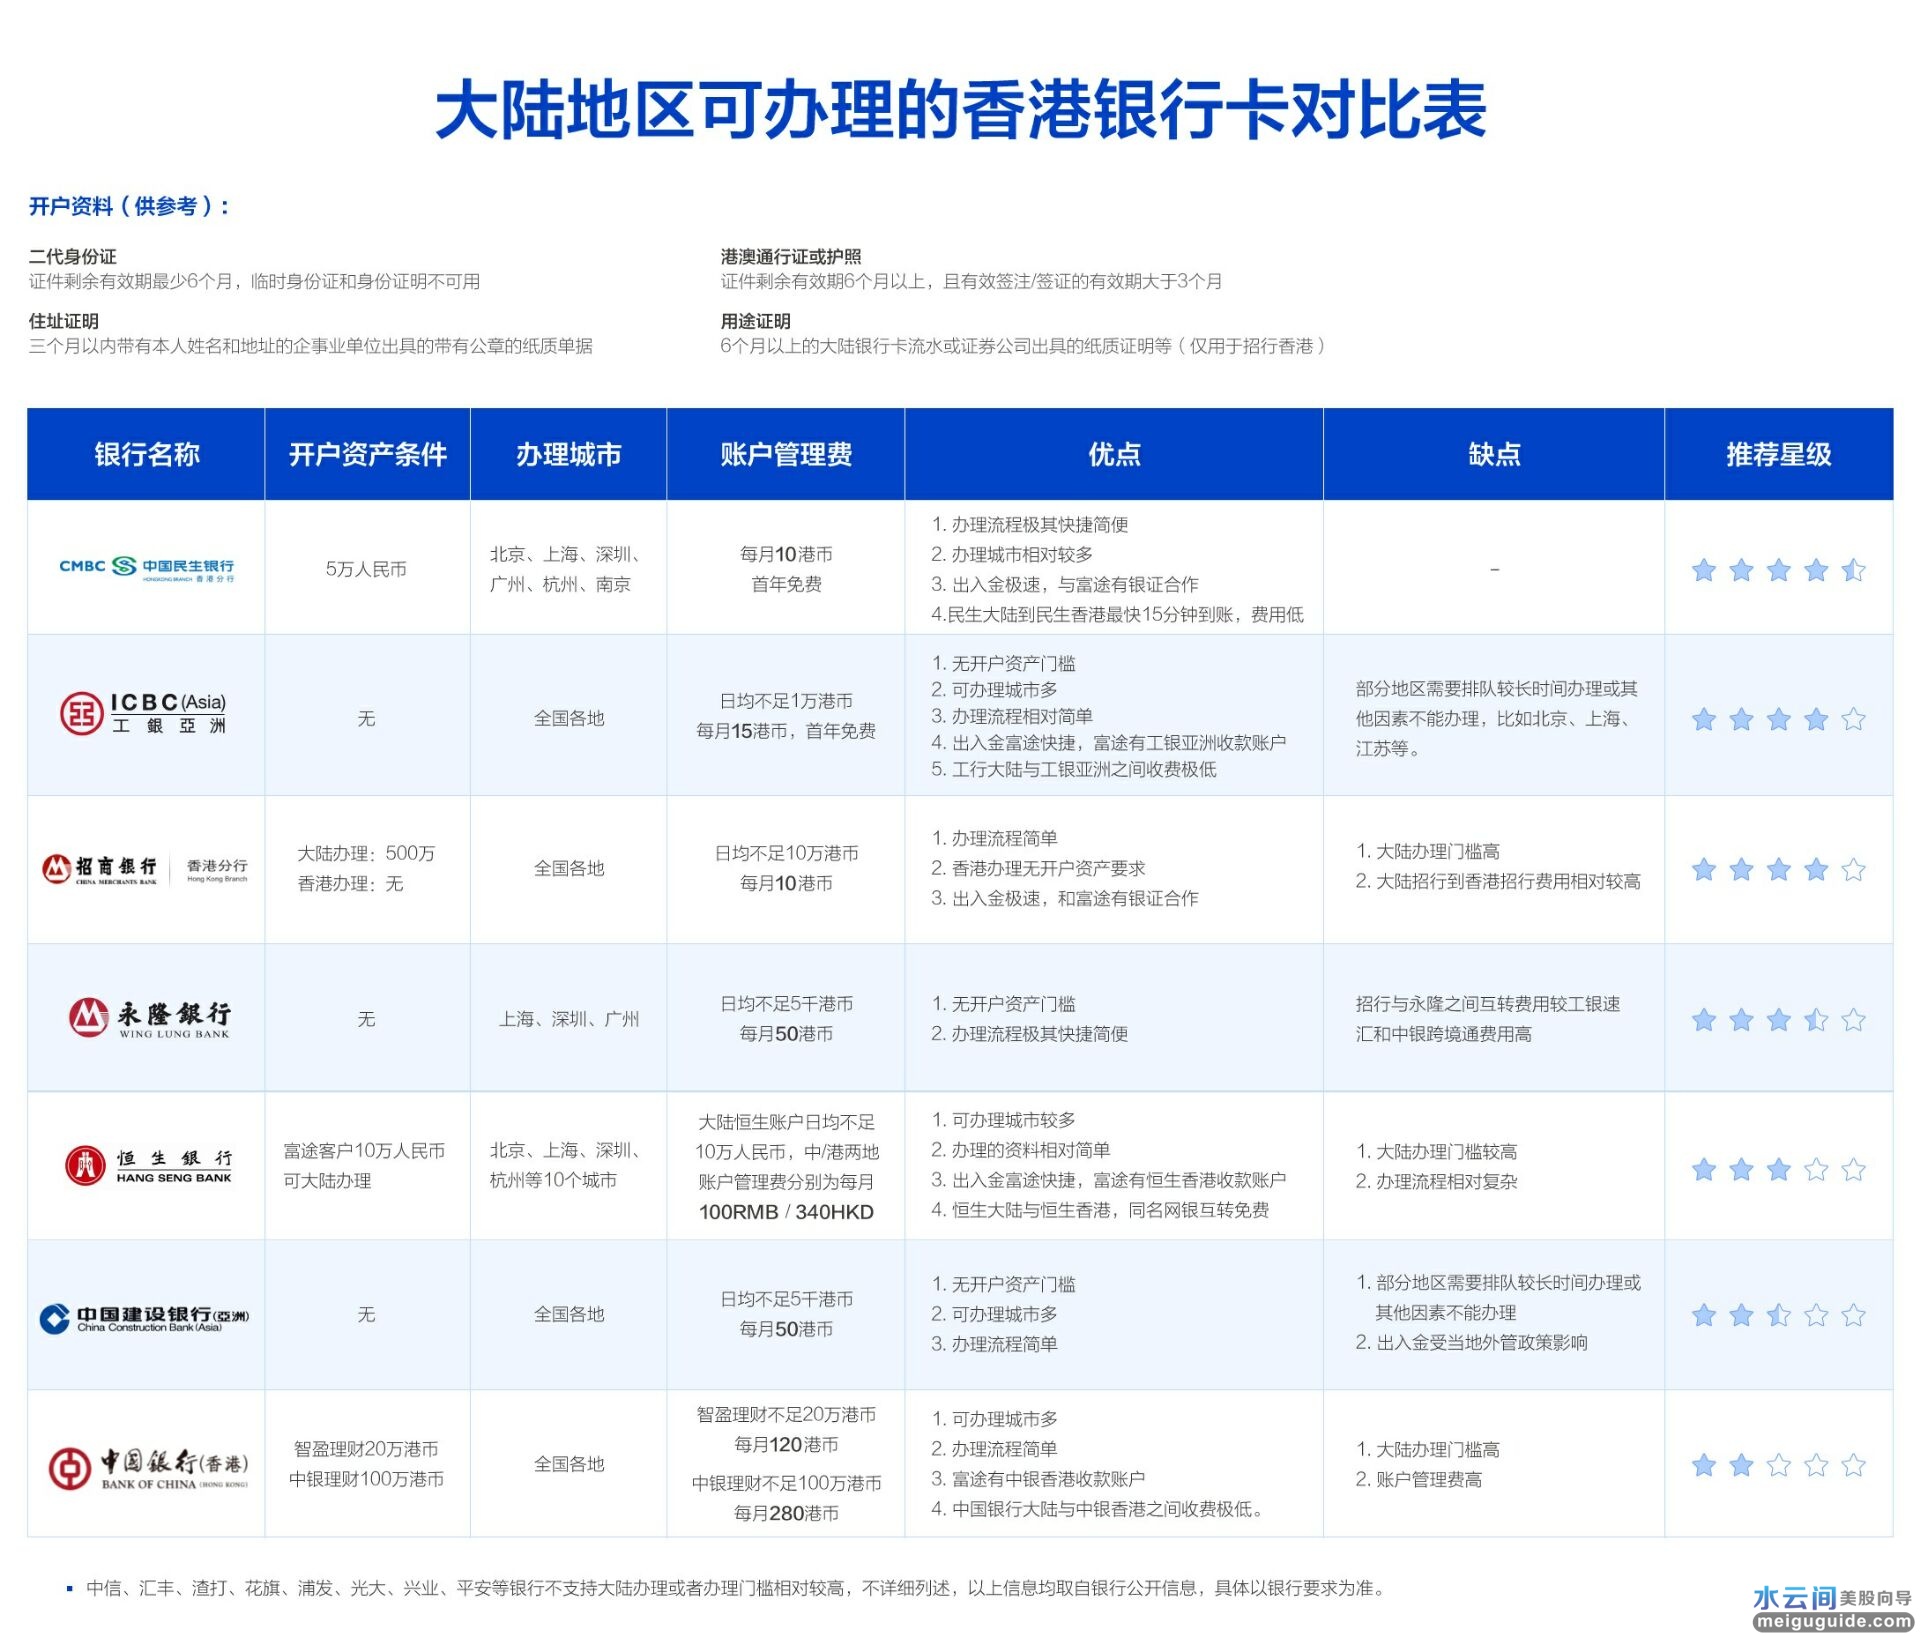Click 每月10港币 首年免费 cell
This screenshot has width=1920, height=1636.
786,569
